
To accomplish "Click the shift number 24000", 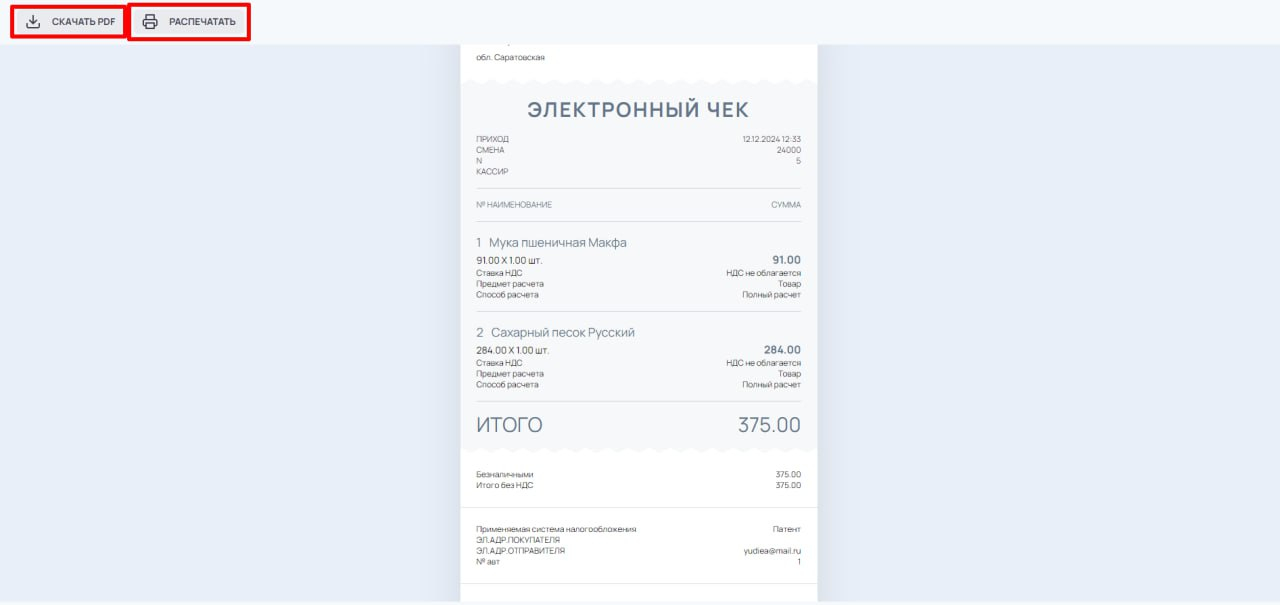I will 789,150.
